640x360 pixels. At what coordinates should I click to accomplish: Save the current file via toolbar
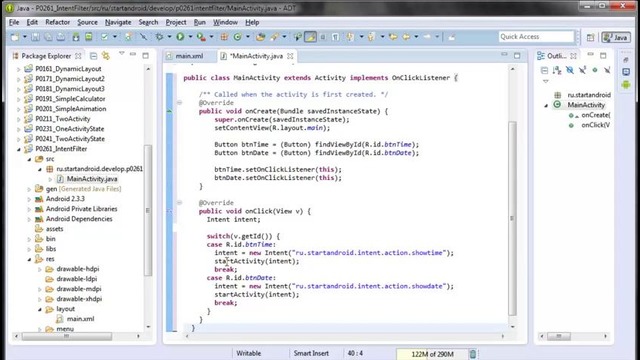pos(36,37)
